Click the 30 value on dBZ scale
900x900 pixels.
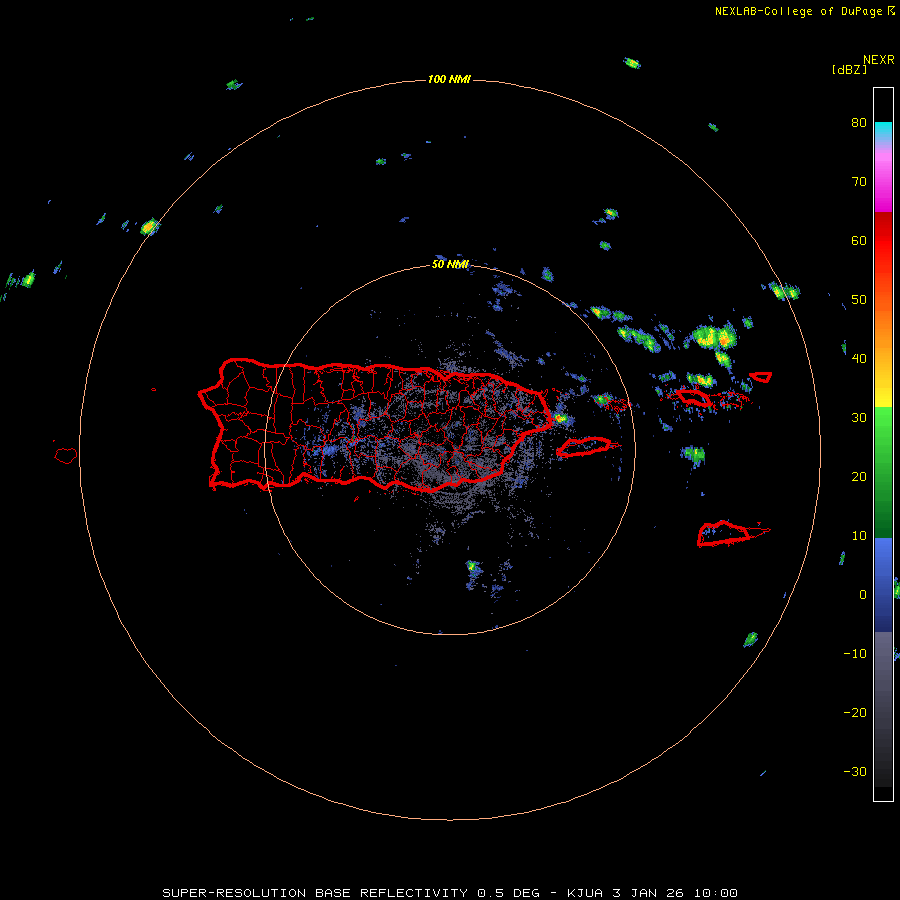(859, 417)
